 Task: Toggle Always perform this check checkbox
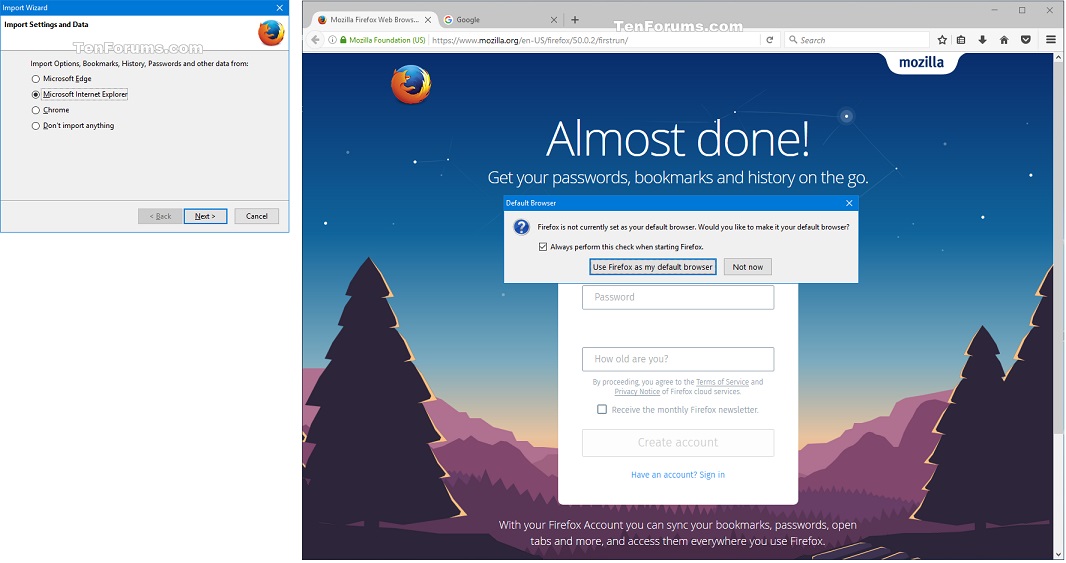543,247
